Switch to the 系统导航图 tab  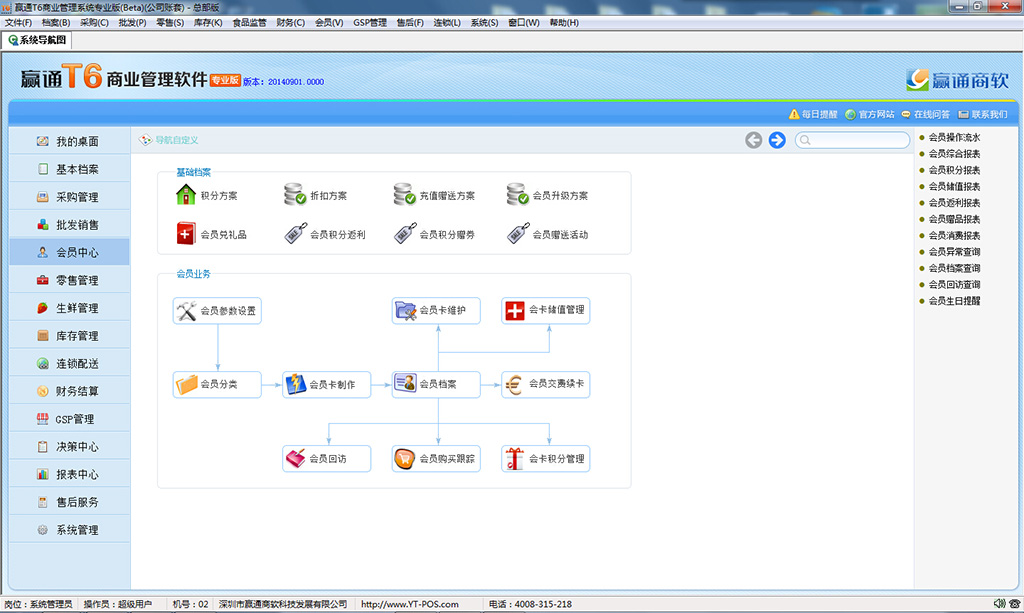[x=38, y=41]
